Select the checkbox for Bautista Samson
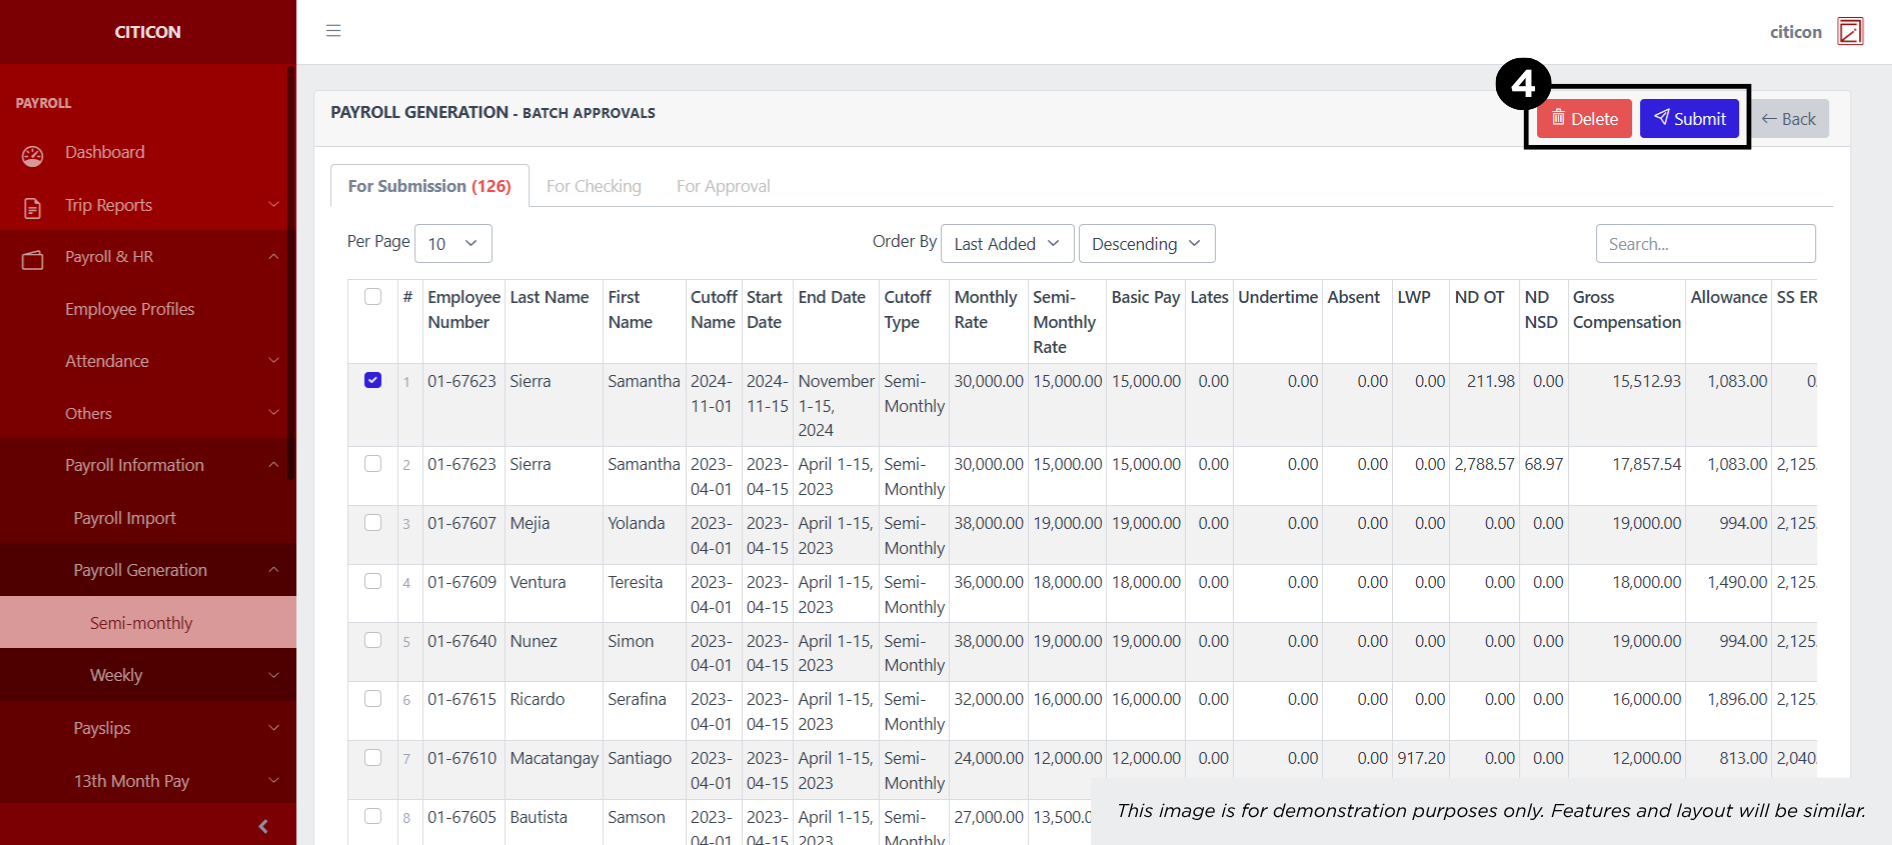This screenshot has height=845, width=1892. click(x=373, y=816)
